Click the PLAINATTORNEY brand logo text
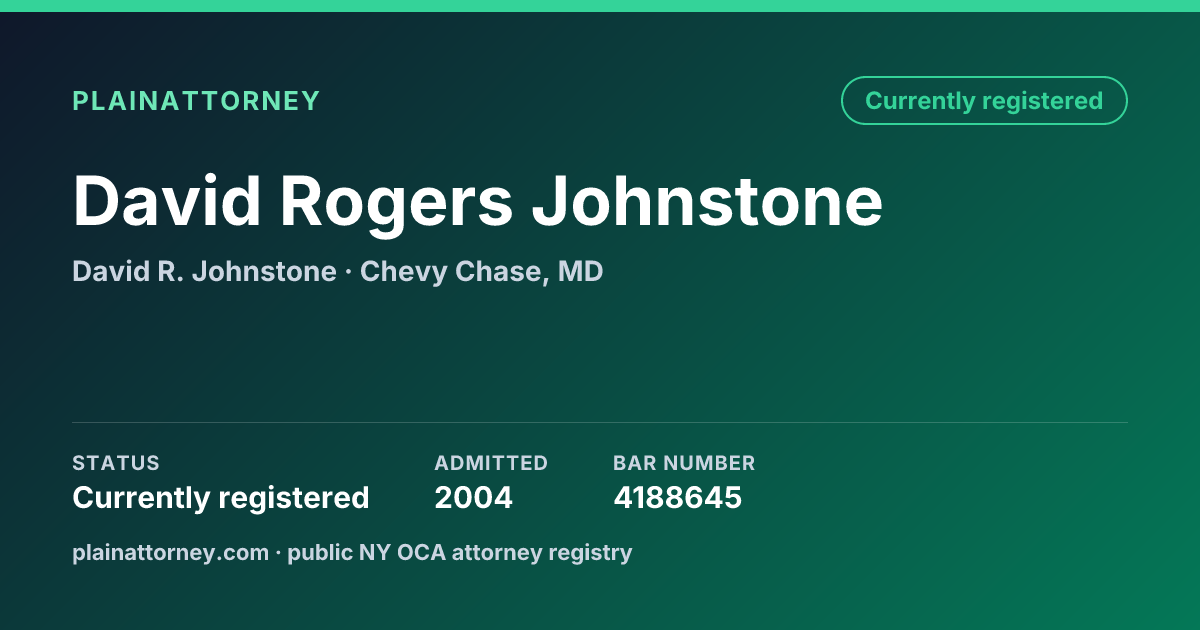 click(196, 101)
